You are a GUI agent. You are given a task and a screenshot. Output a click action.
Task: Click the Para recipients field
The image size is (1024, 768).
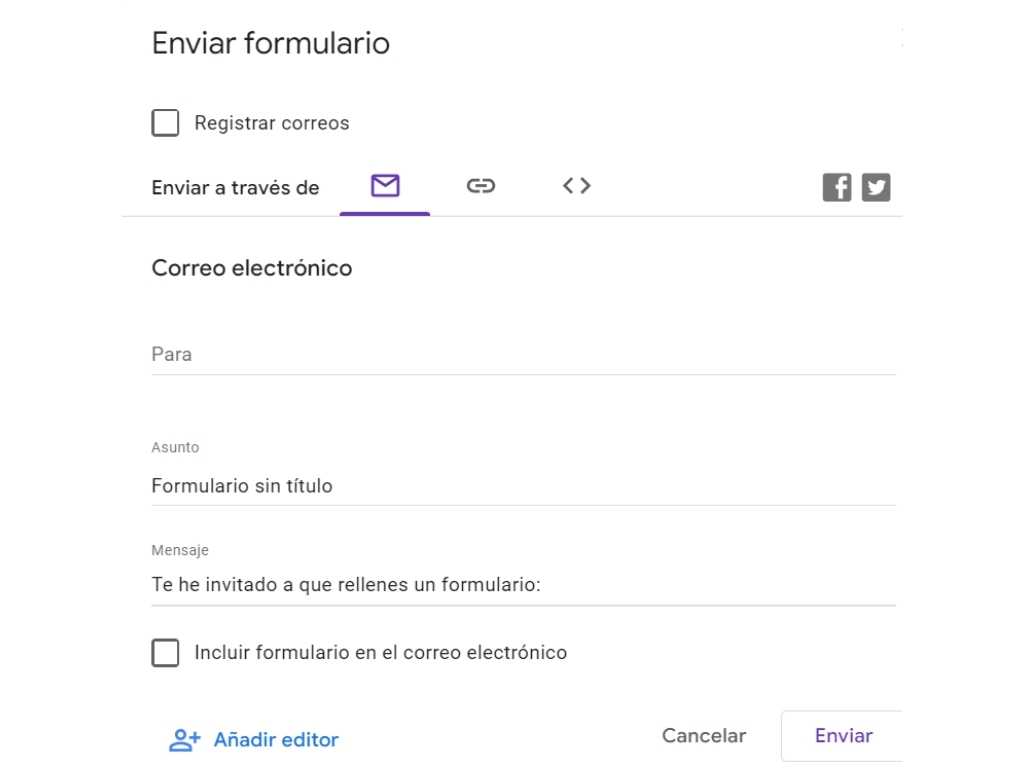pos(520,355)
